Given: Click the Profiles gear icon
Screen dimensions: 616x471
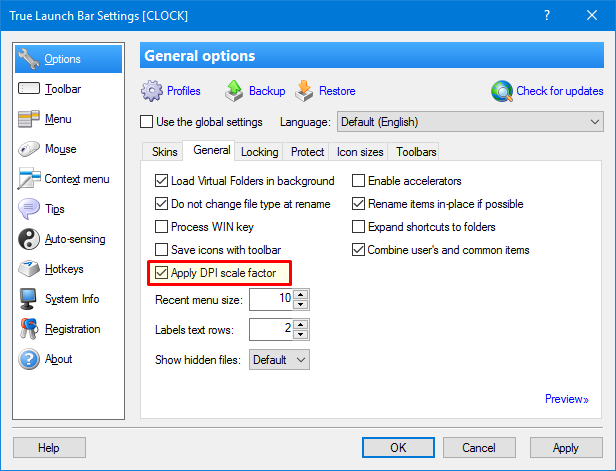Looking at the screenshot, I should pyautogui.click(x=152, y=91).
